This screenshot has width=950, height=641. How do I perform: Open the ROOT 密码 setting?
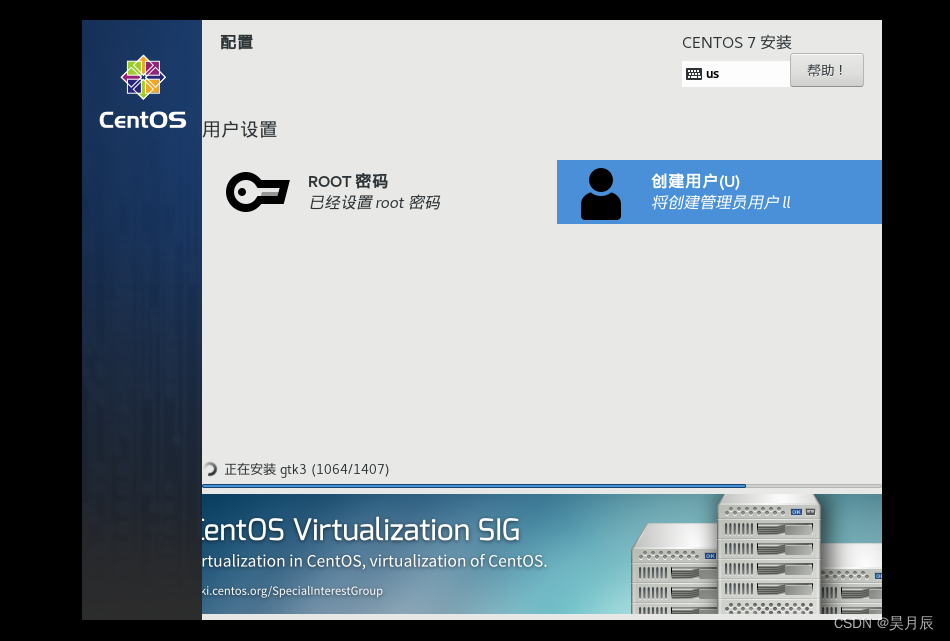pyautogui.click(x=333, y=191)
